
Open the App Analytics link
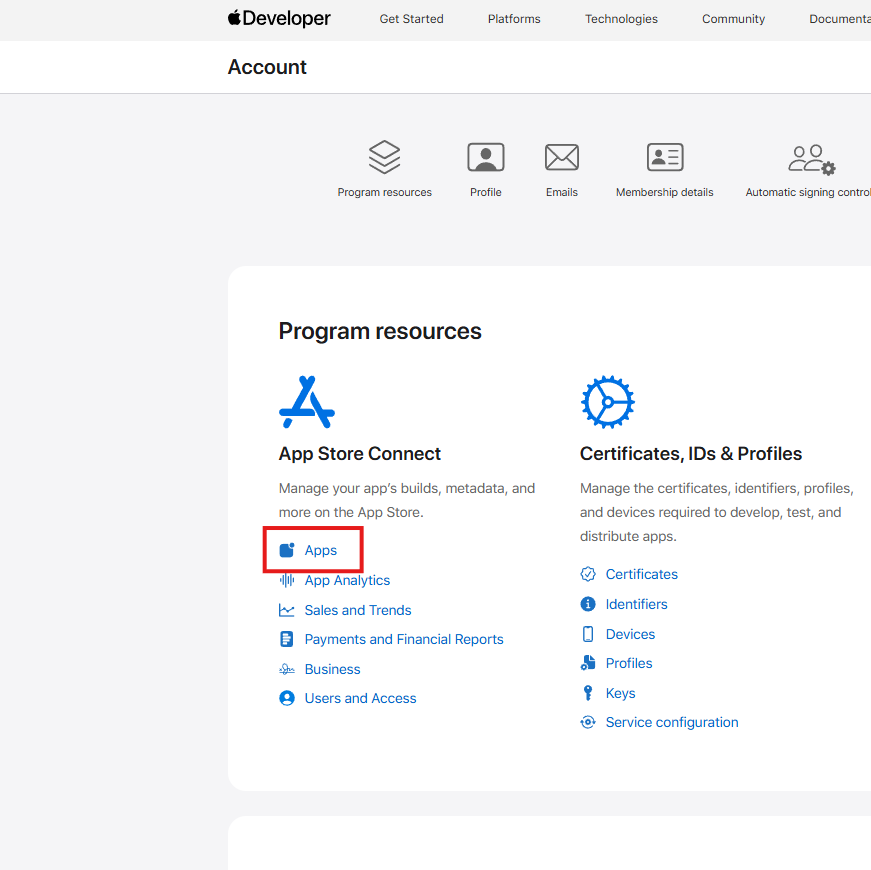(x=347, y=580)
